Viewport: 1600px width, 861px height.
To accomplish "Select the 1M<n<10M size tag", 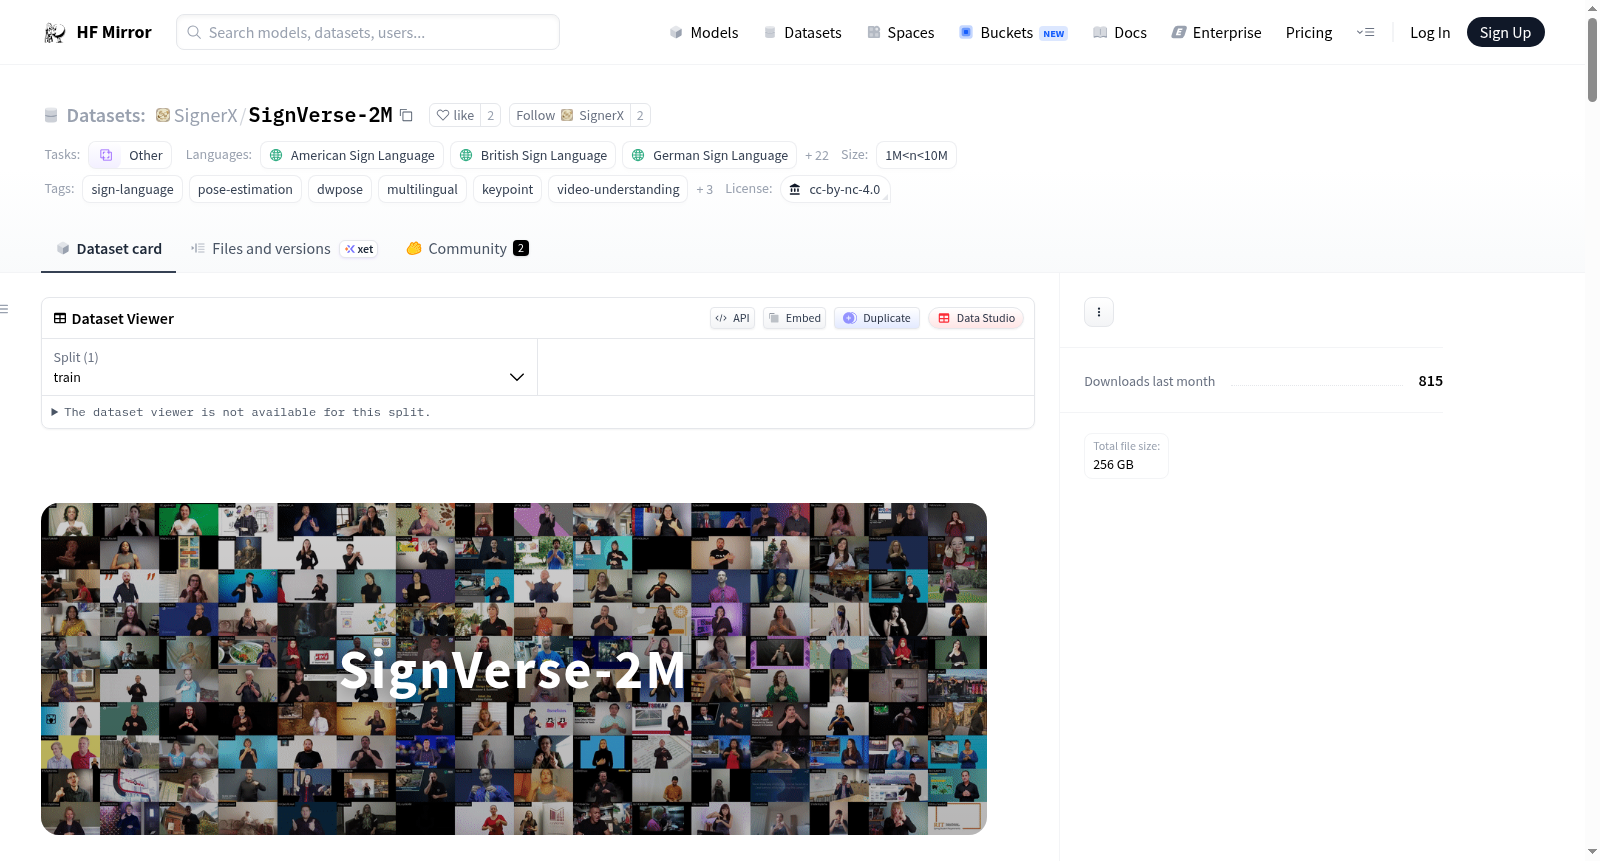I will pos(916,155).
